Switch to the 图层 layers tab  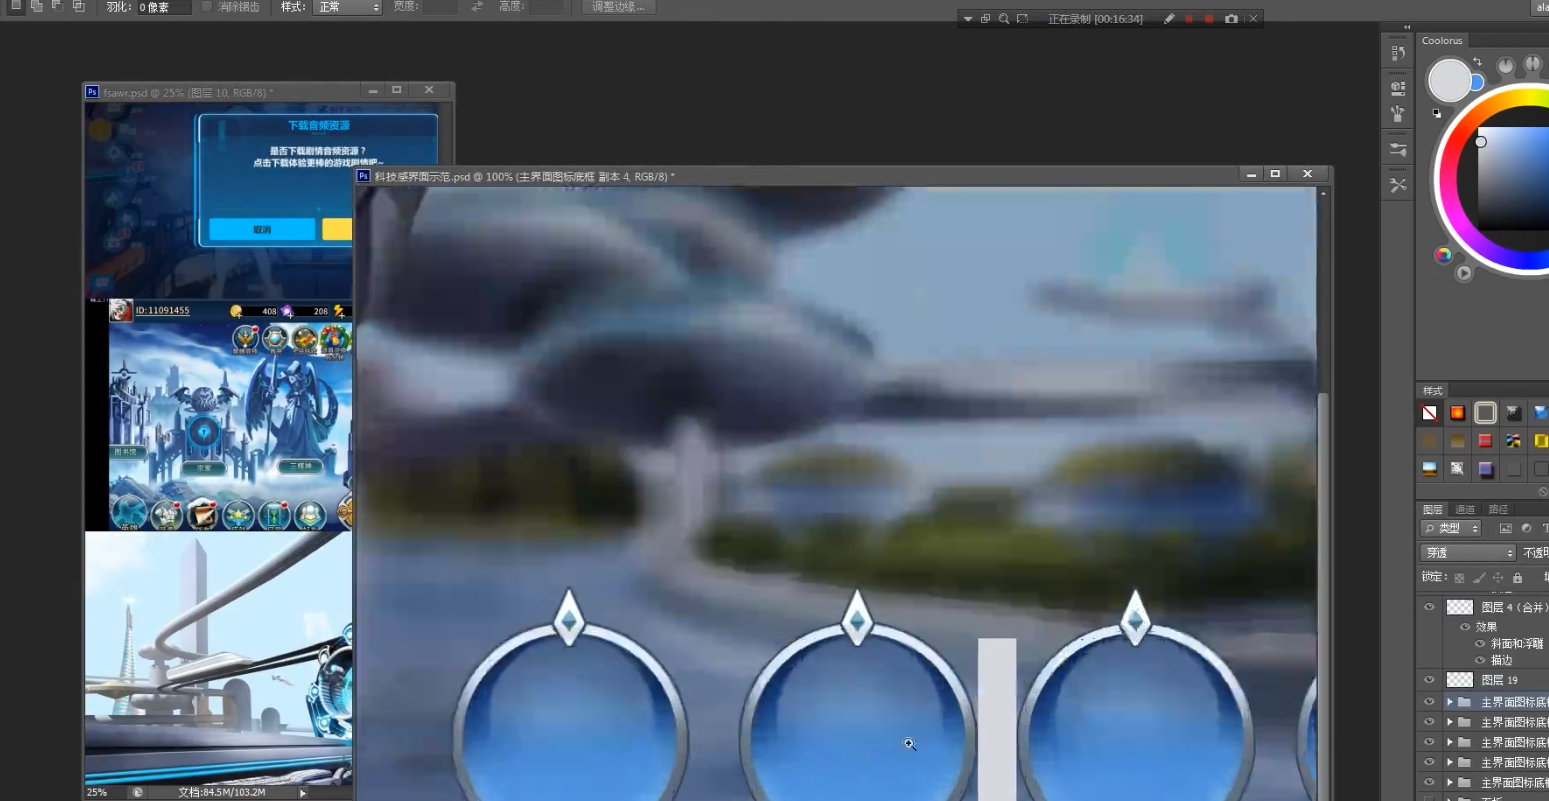(x=1433, y=510)
